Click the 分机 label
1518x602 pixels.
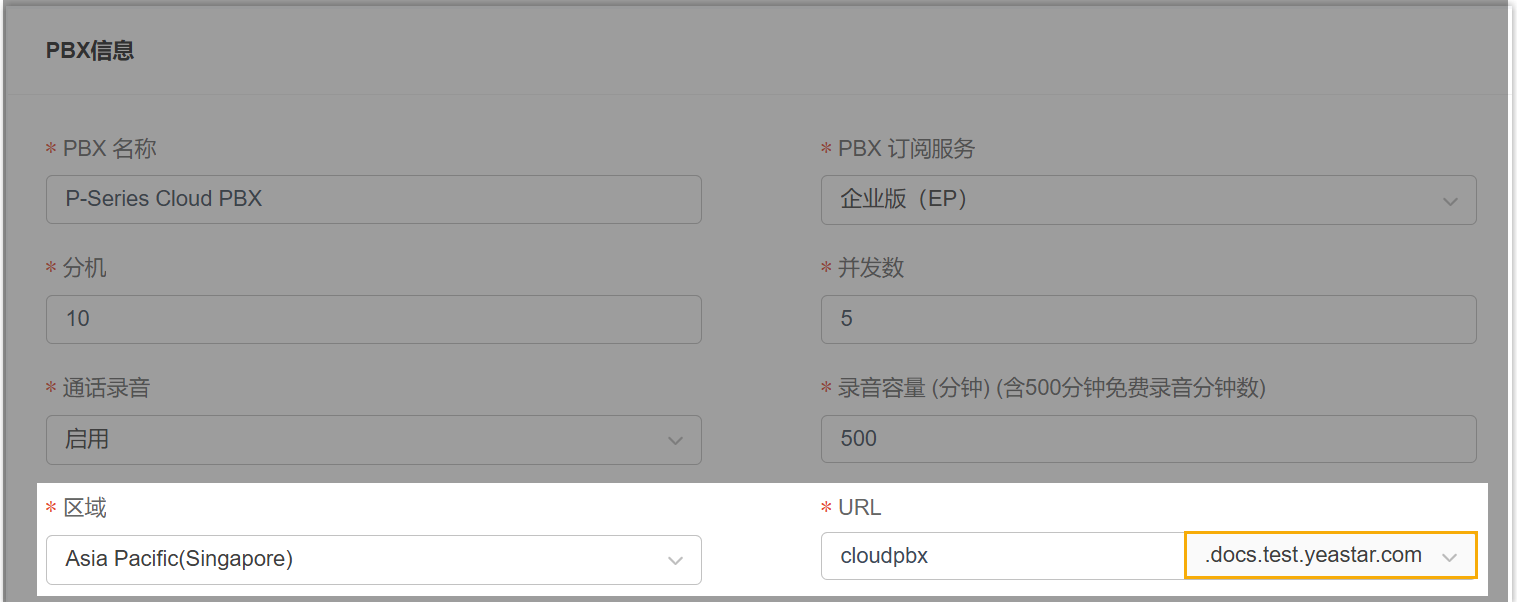point(85,268)
